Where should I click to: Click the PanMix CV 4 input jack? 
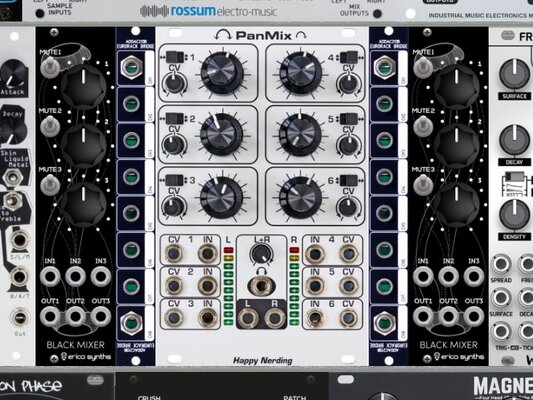tap(348, 254)
